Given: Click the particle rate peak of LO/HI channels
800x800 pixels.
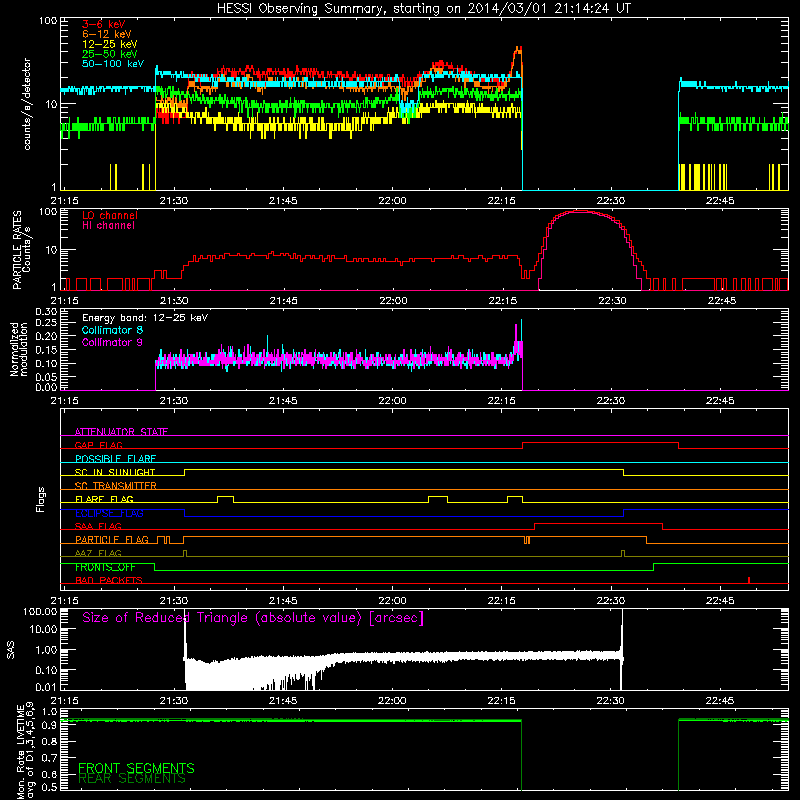Looking at the screenshot, I should point(581,211).
